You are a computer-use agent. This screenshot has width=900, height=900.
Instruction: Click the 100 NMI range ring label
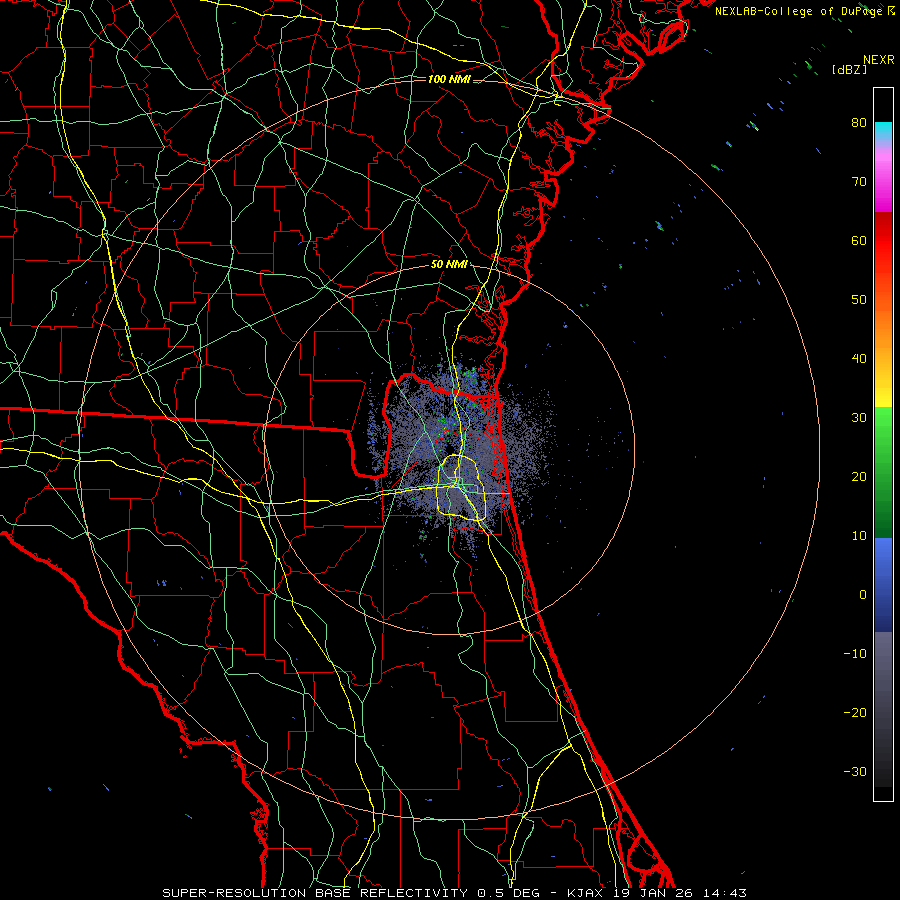449,79
